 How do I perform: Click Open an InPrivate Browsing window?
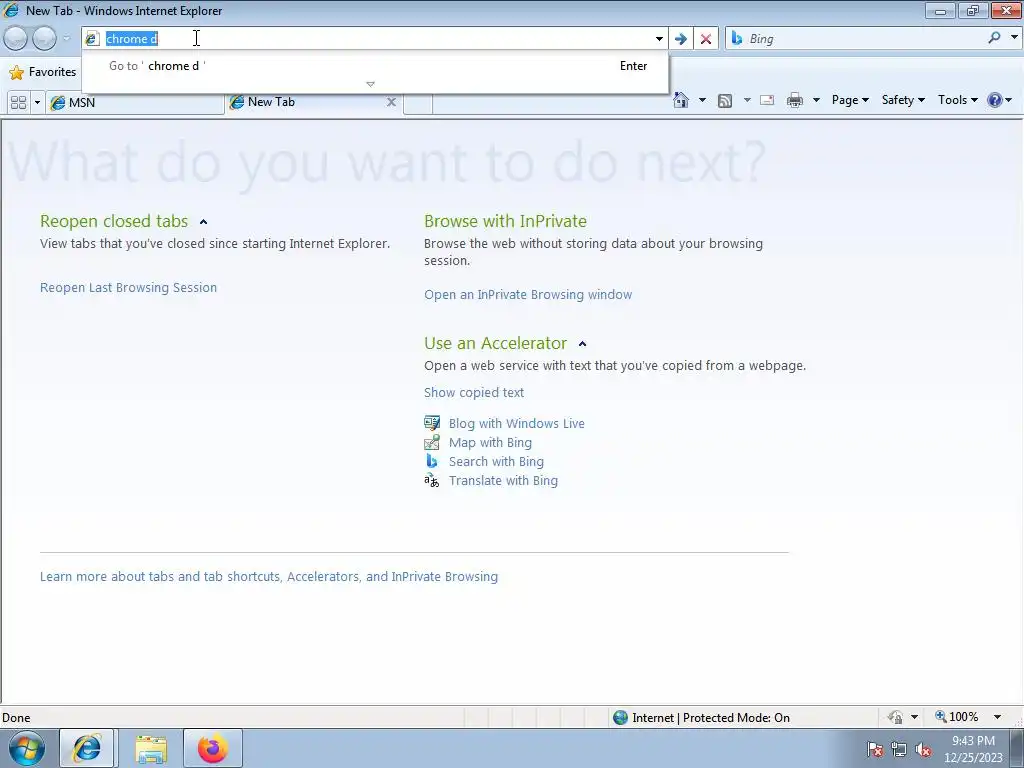click(528, 295)
